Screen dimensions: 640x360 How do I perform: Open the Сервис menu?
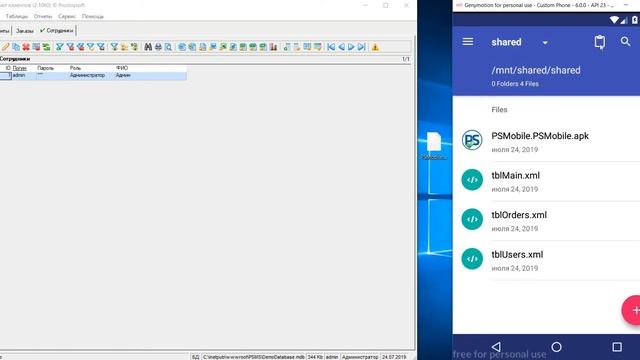67,16
